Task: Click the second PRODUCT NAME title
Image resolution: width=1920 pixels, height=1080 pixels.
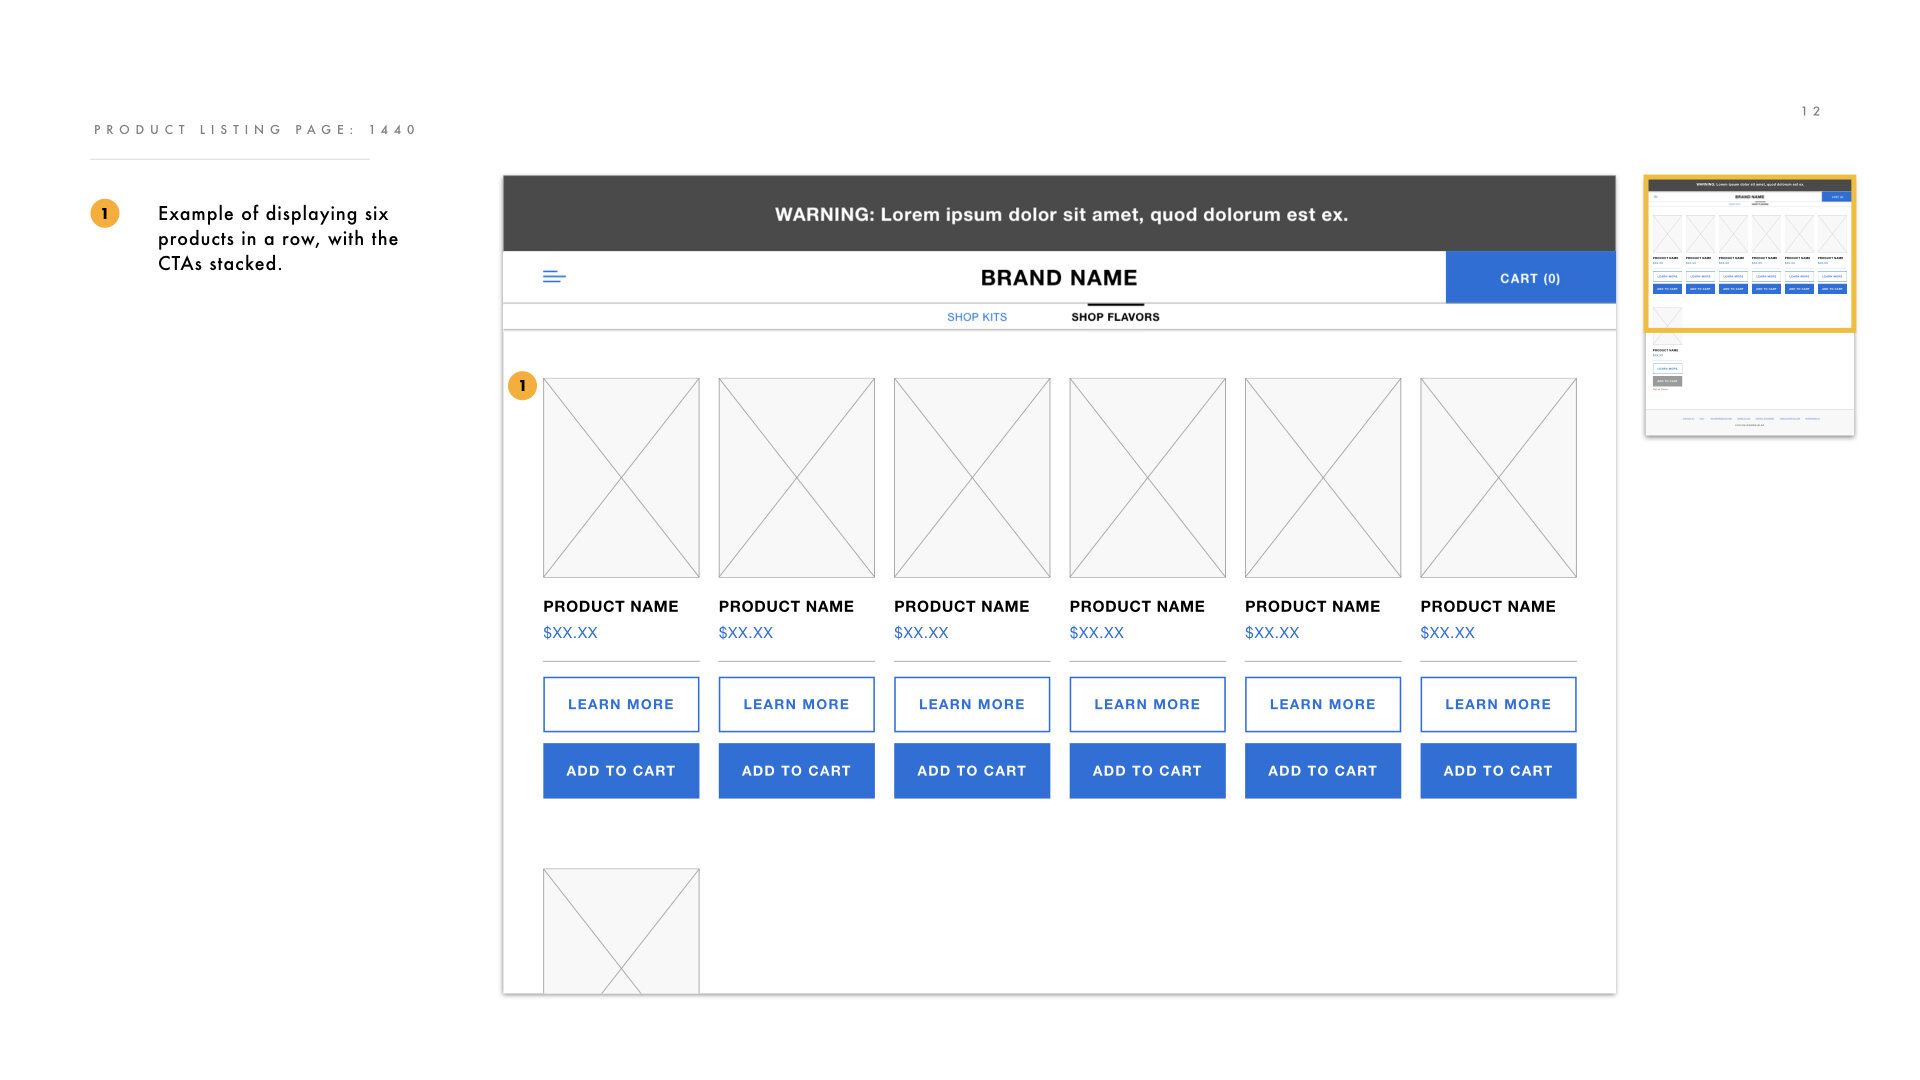Action: point(786,606)
